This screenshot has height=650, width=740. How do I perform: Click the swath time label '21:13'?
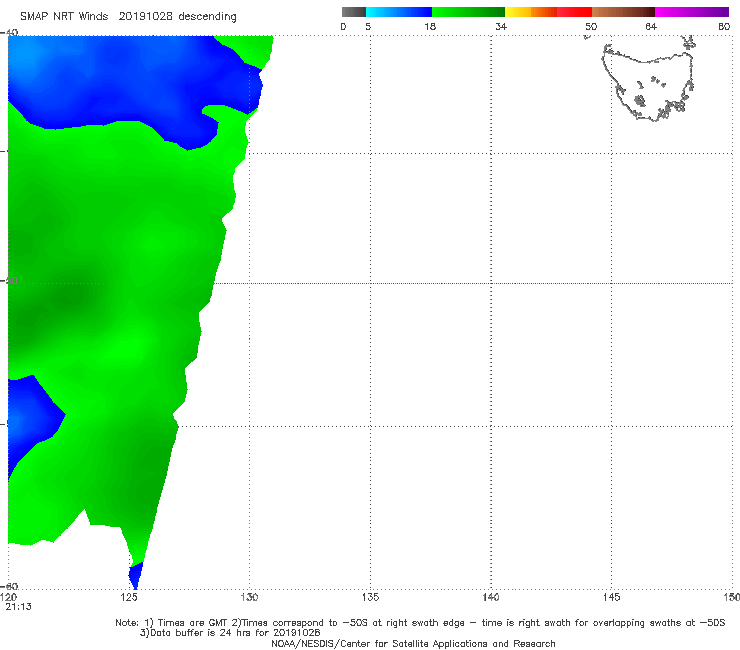18,607
